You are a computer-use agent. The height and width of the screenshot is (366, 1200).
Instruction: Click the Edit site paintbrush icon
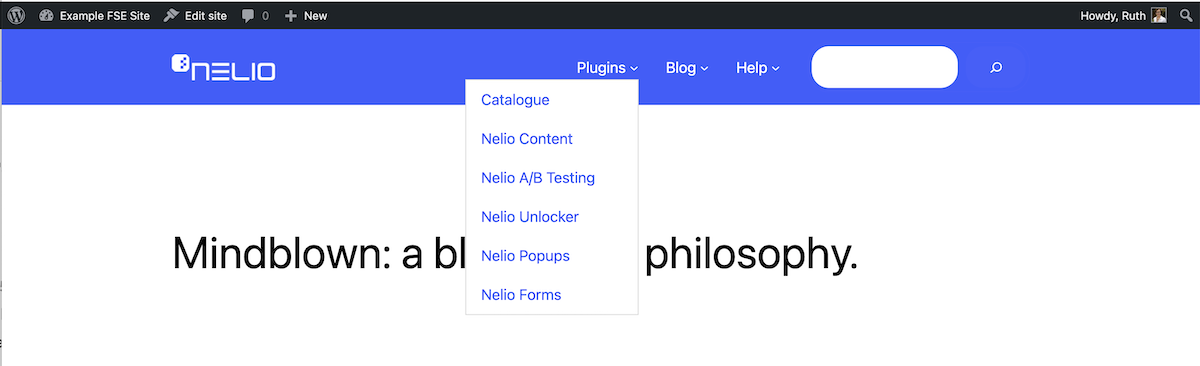(171, 15)
